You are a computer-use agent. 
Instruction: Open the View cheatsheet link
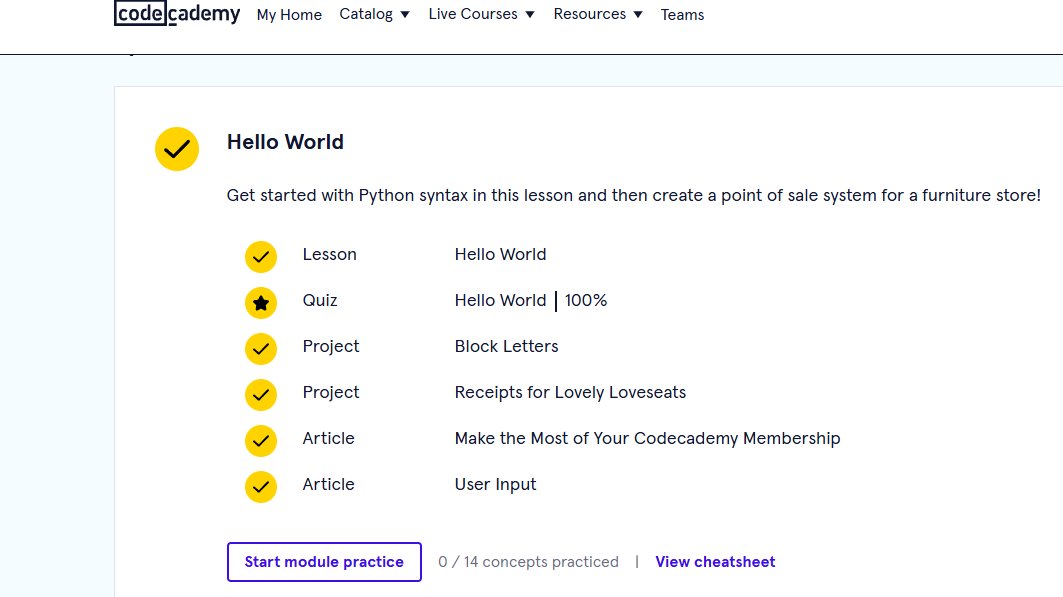tap(715, 562)
